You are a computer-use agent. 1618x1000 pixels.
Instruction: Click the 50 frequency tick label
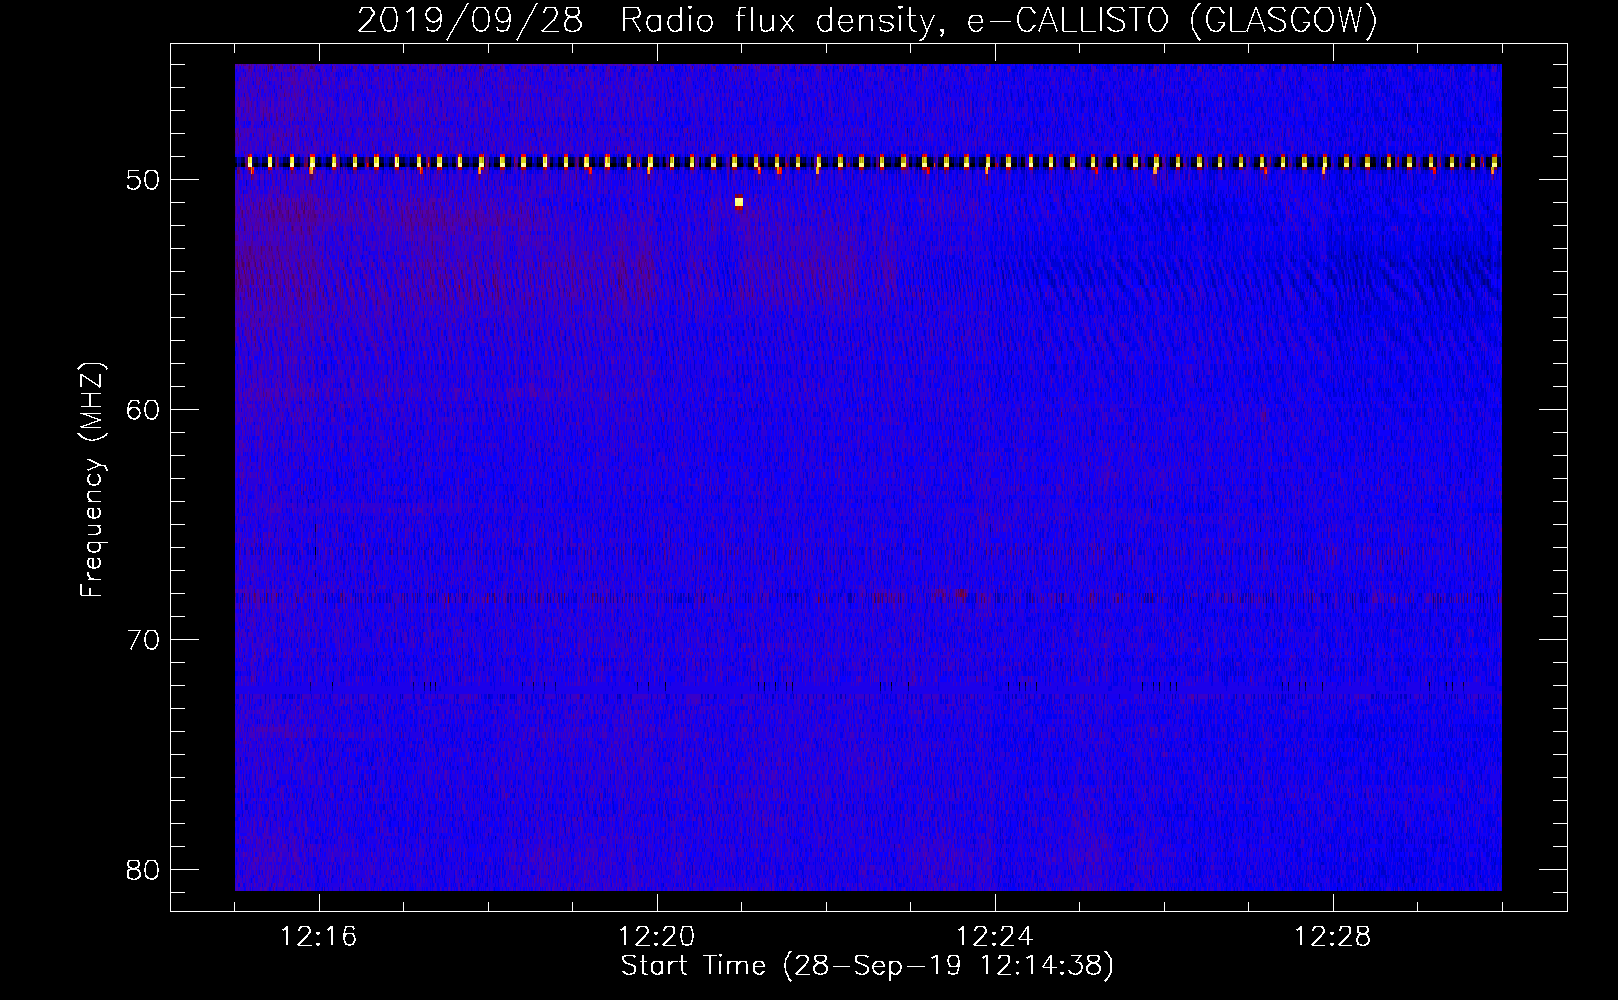coord(144,180)
